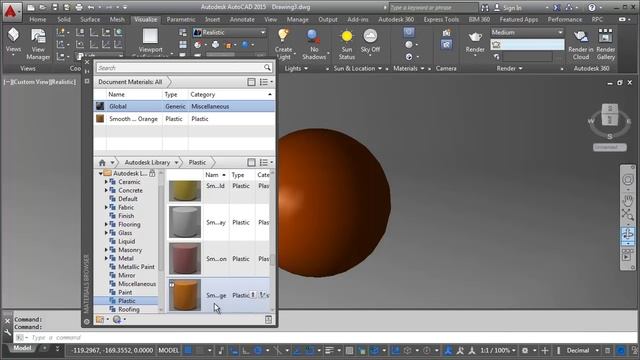Click the ViewCube top face
Screen dimensions: 640x360
610,108
